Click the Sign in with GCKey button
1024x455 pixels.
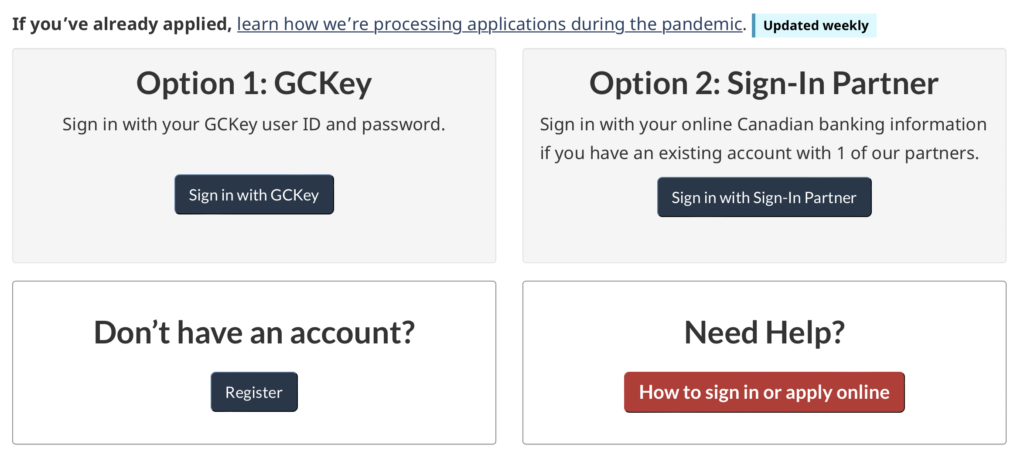click(254, 195)
